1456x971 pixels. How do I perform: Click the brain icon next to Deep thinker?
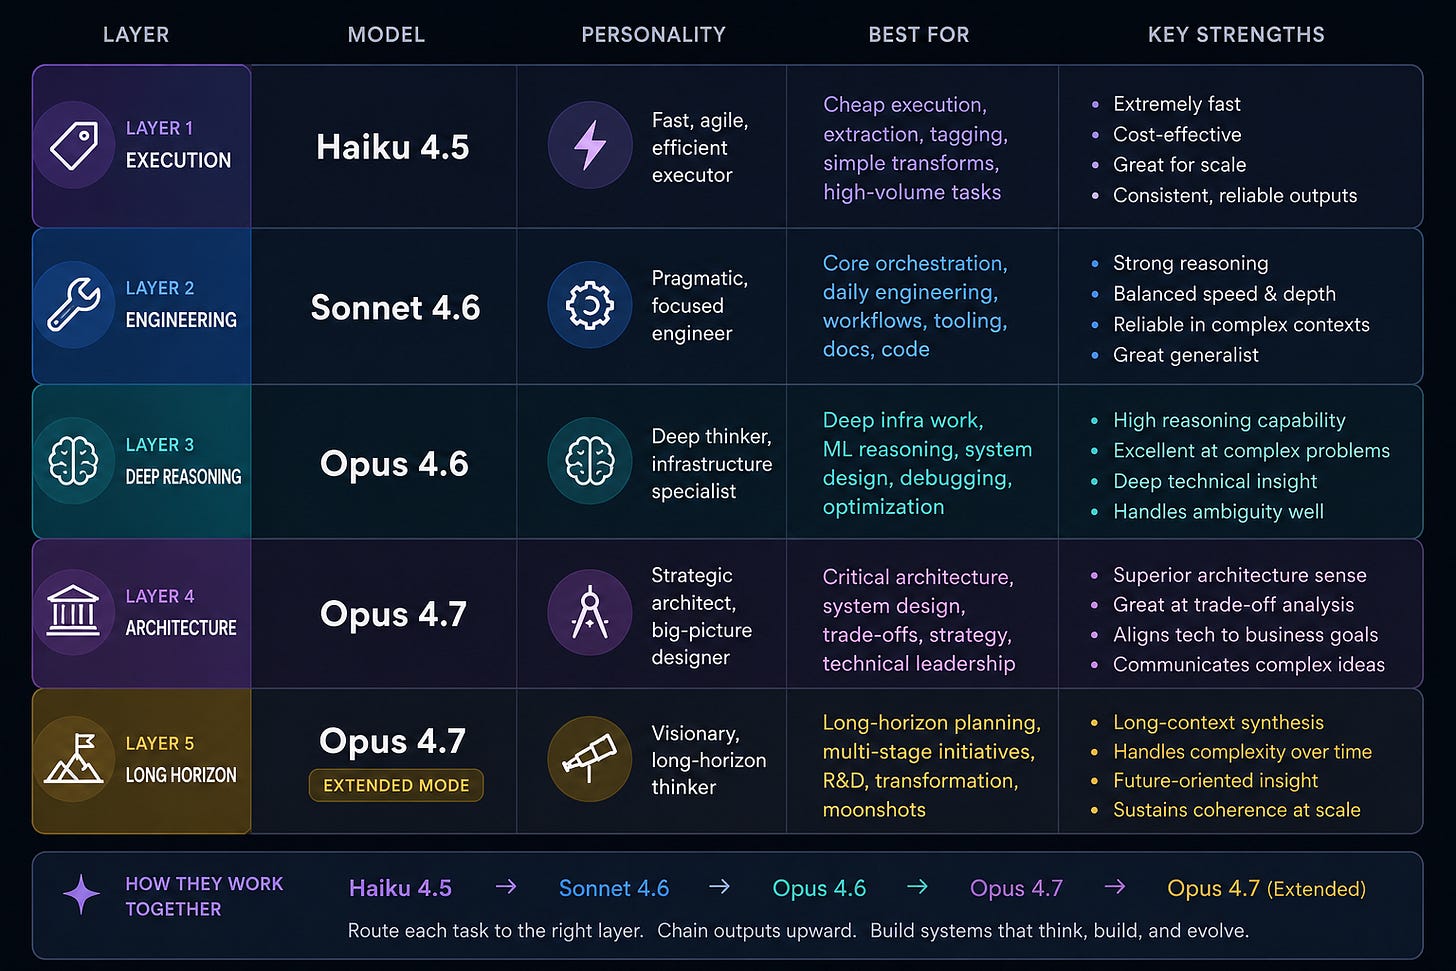click(x=590, y=460)
